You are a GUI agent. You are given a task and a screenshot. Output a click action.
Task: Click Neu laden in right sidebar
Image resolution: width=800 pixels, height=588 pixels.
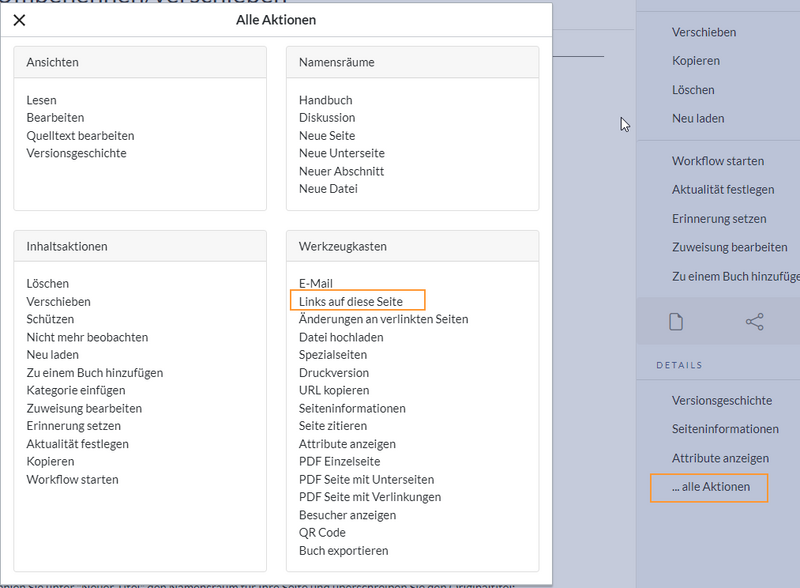click(698, 118)
